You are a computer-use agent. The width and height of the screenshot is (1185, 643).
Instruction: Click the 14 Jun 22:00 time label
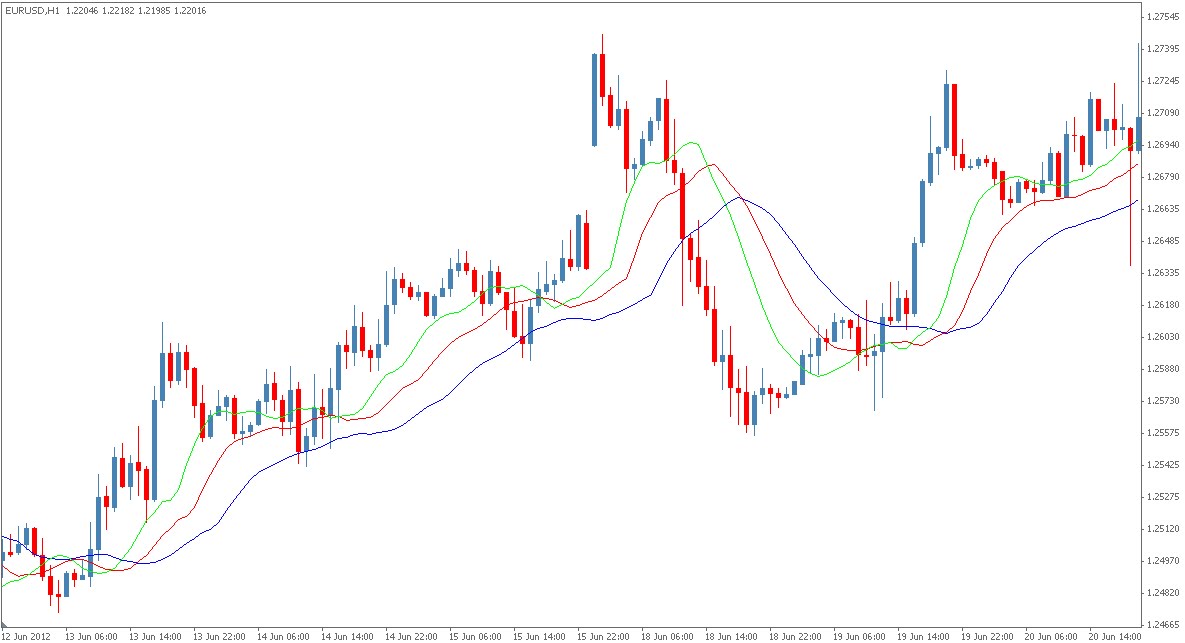[412, 636]
